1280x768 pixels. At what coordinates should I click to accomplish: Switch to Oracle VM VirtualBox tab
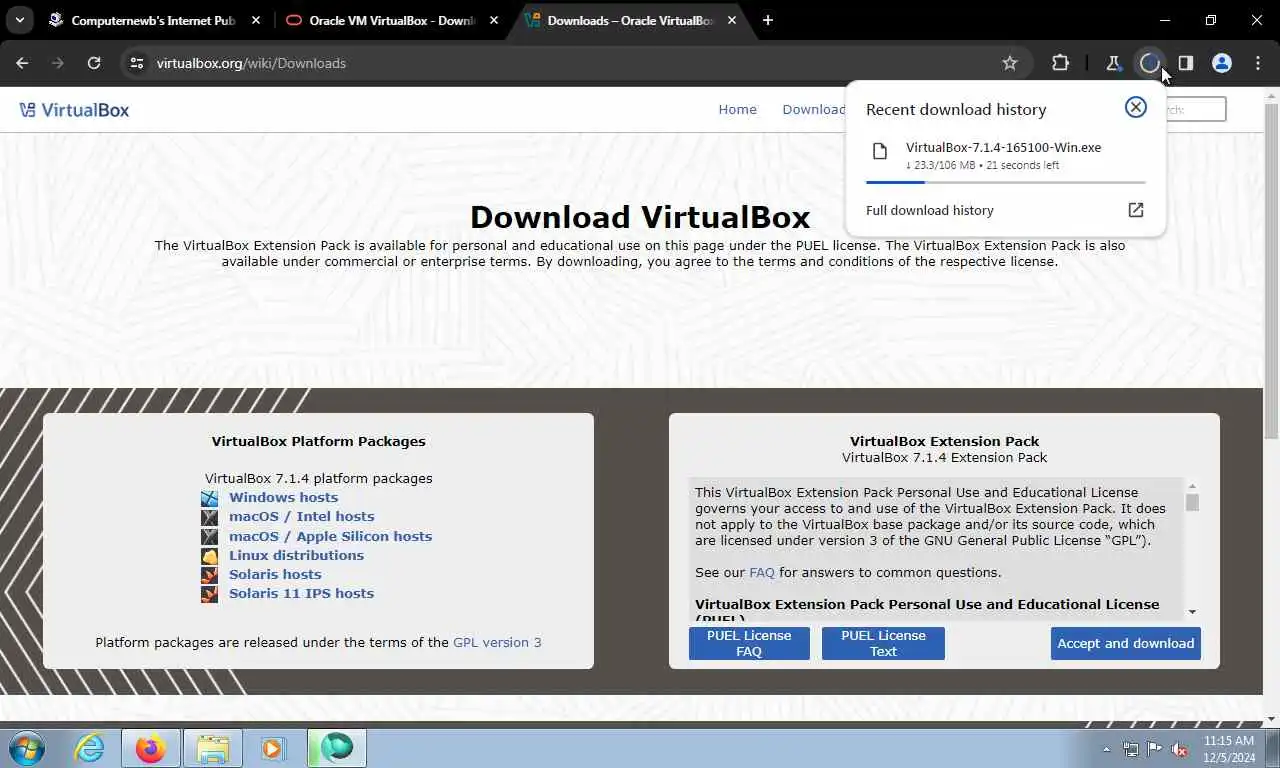390,20
